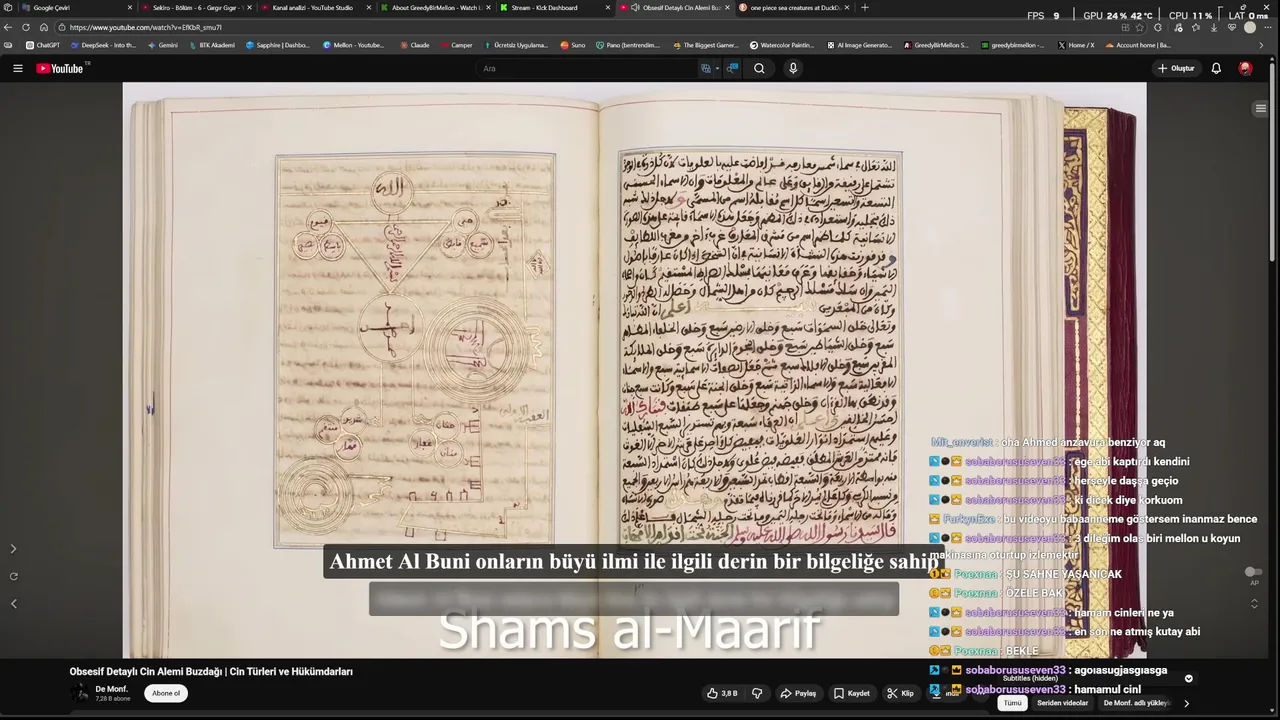Open the YouTube hamburger guide menu
Image resolution: width=1280 pixels, height=720 pixels.
coord(17,68)
